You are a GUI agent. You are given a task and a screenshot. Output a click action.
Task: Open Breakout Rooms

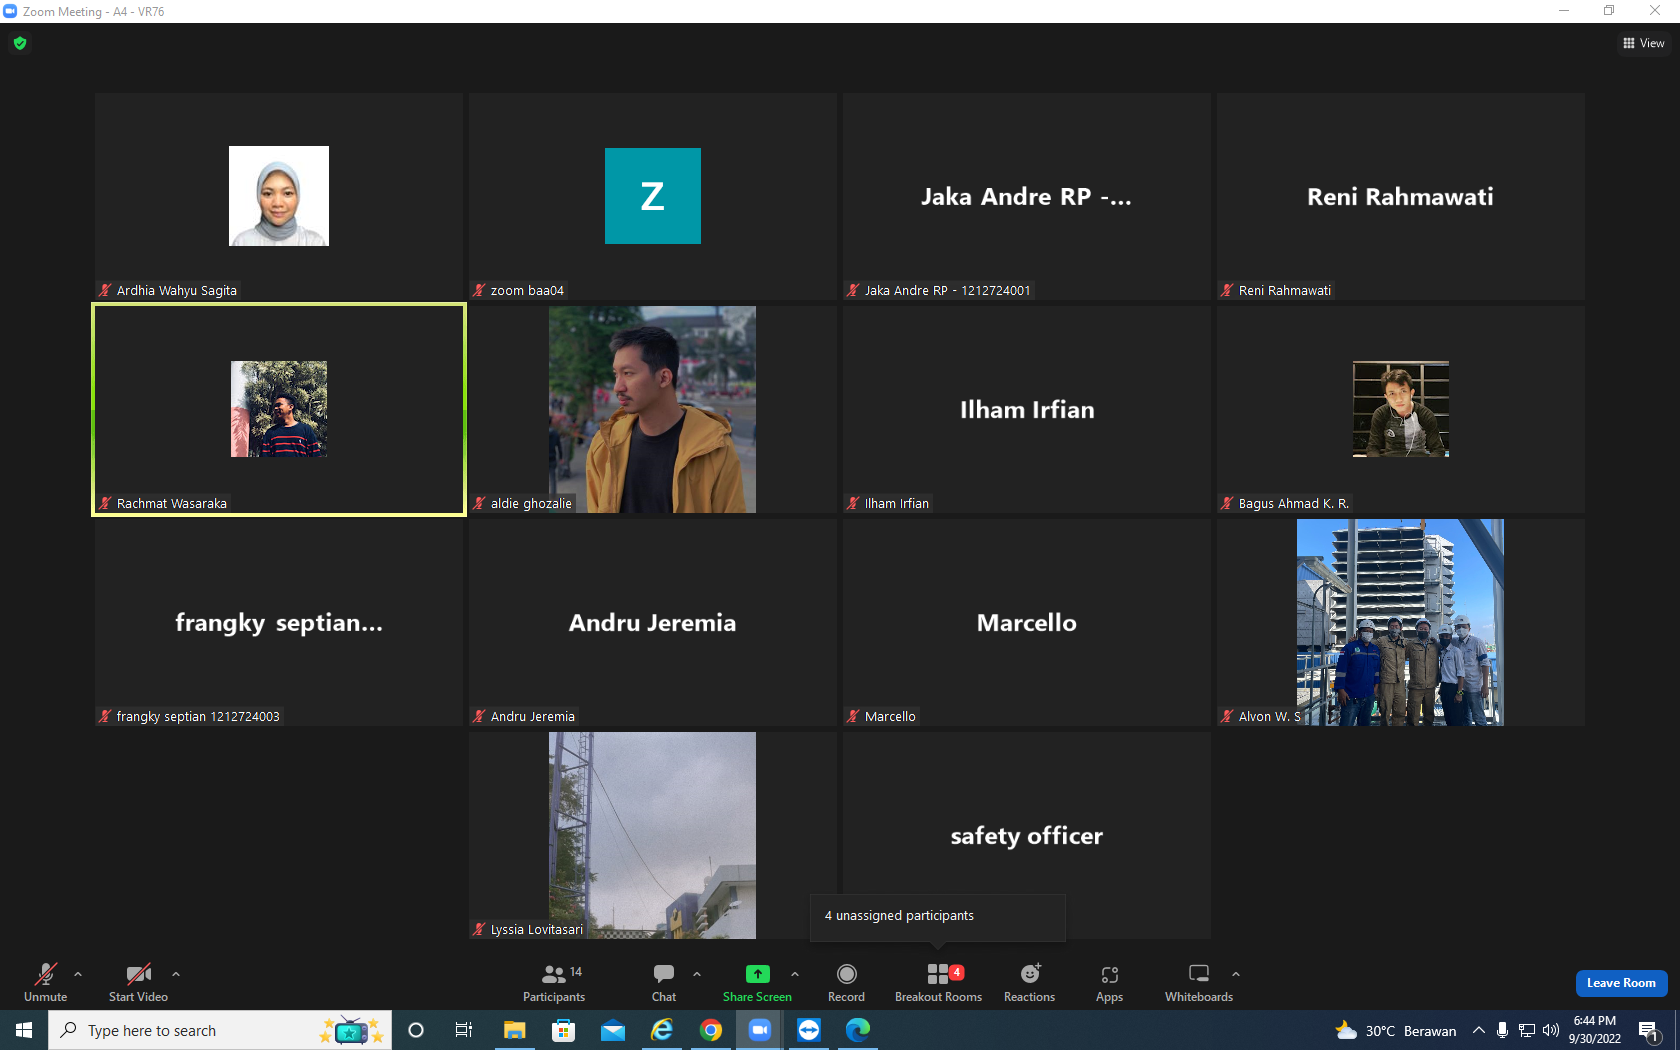click(938, 983)
